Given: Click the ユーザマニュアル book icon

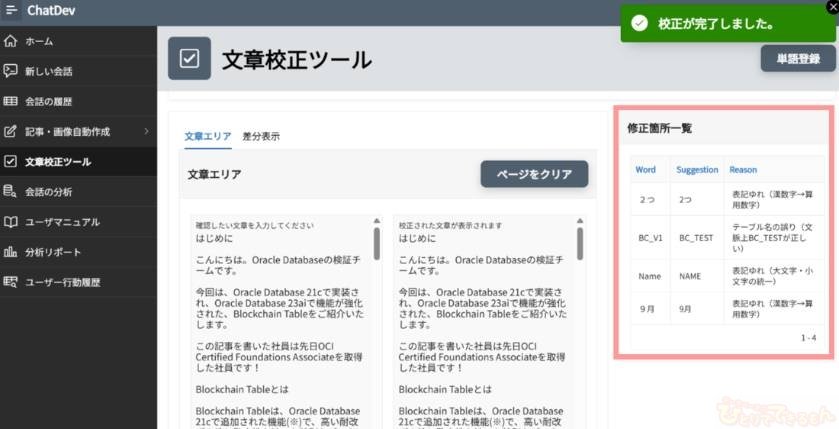Looking at the screenshot, I should pyautogui.click(x=11, y=221).
